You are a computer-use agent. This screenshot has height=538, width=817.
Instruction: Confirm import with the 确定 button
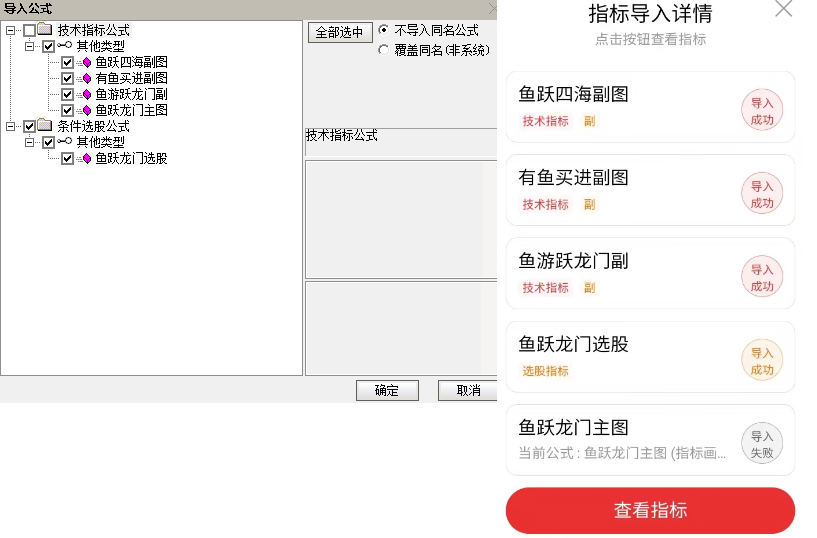tap(387, 391)
